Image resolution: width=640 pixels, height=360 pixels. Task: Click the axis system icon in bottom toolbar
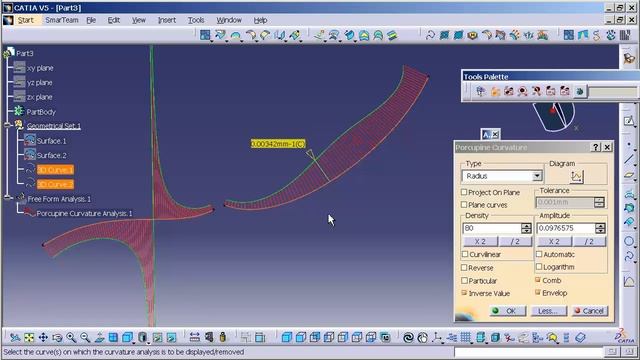pyautogui.click(x=437, y=338)
